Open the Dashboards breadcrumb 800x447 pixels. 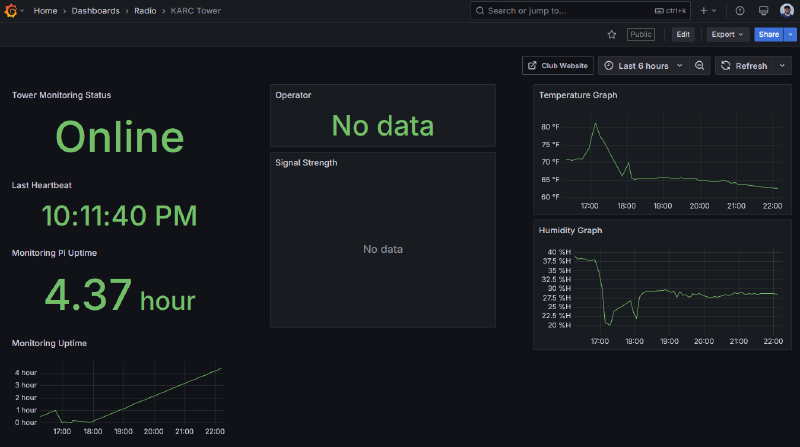point(95,11)
